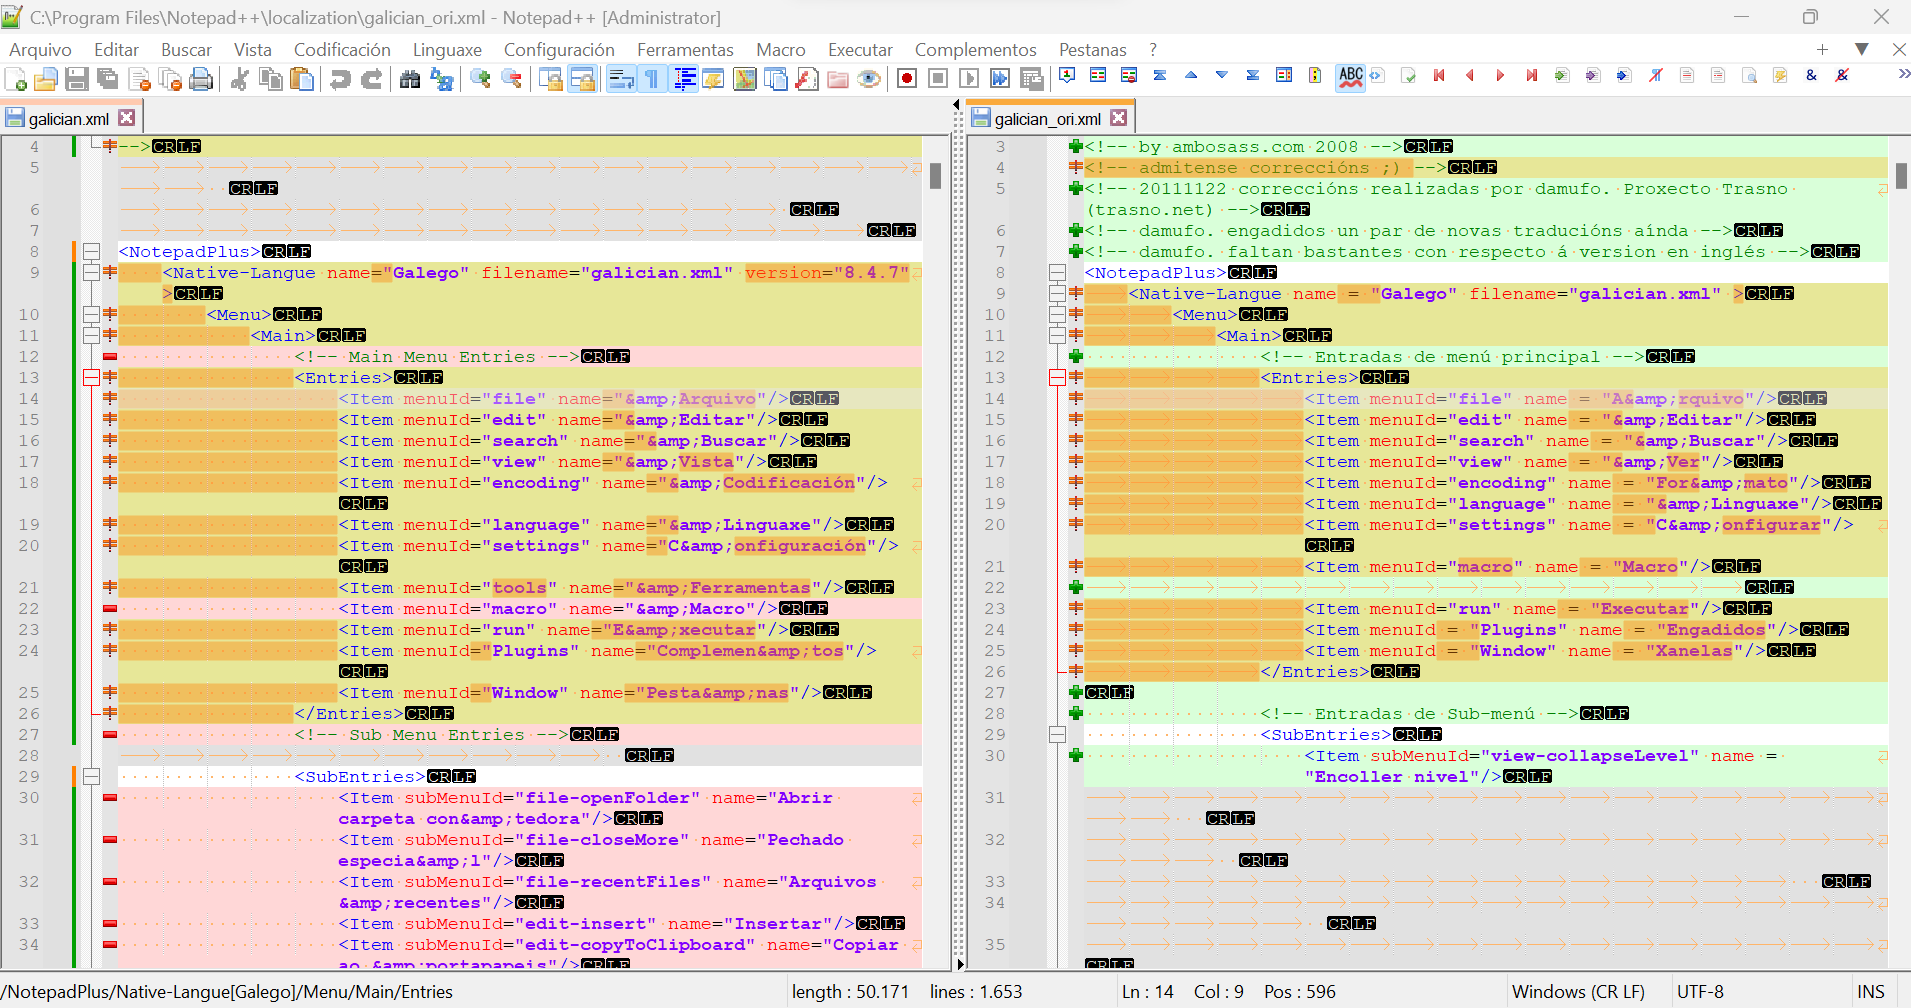Screen dimensions: 1911x1008
Task: Click the Close All documents icon
Action: (x=171, y=79)
